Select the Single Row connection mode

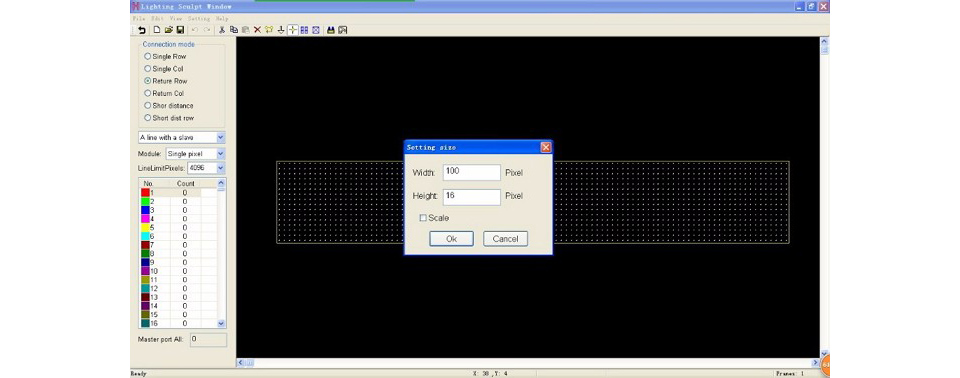(x=165, y=56)
